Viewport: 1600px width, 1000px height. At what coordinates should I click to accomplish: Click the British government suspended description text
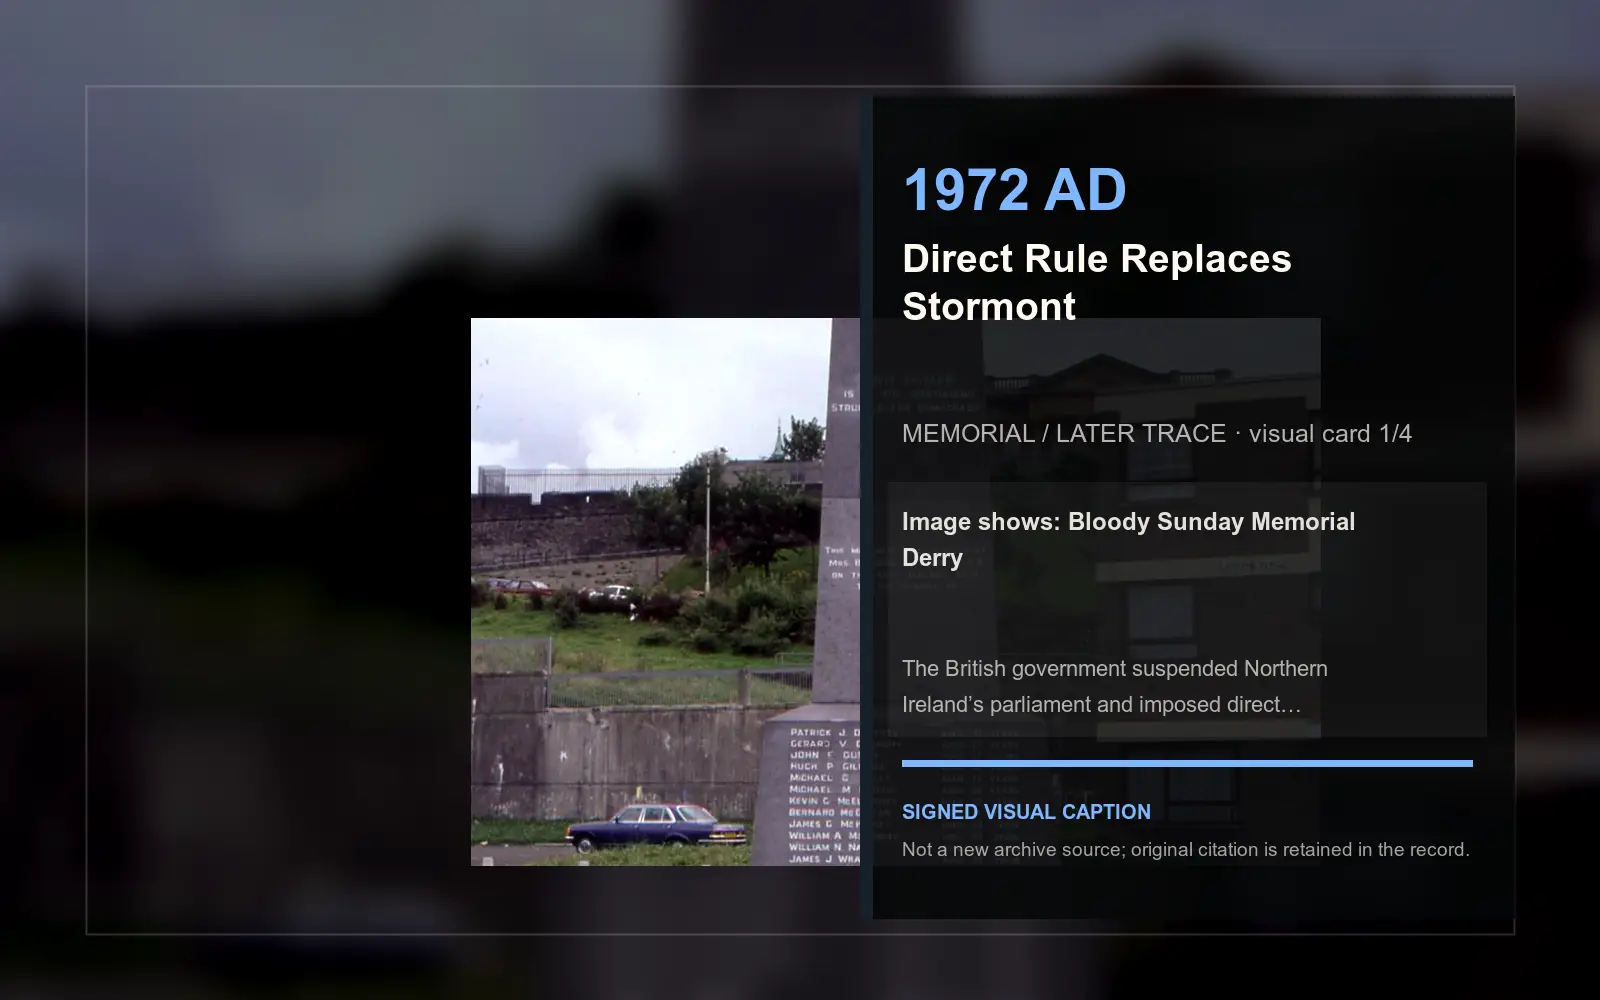click(x=1115, y=686)
